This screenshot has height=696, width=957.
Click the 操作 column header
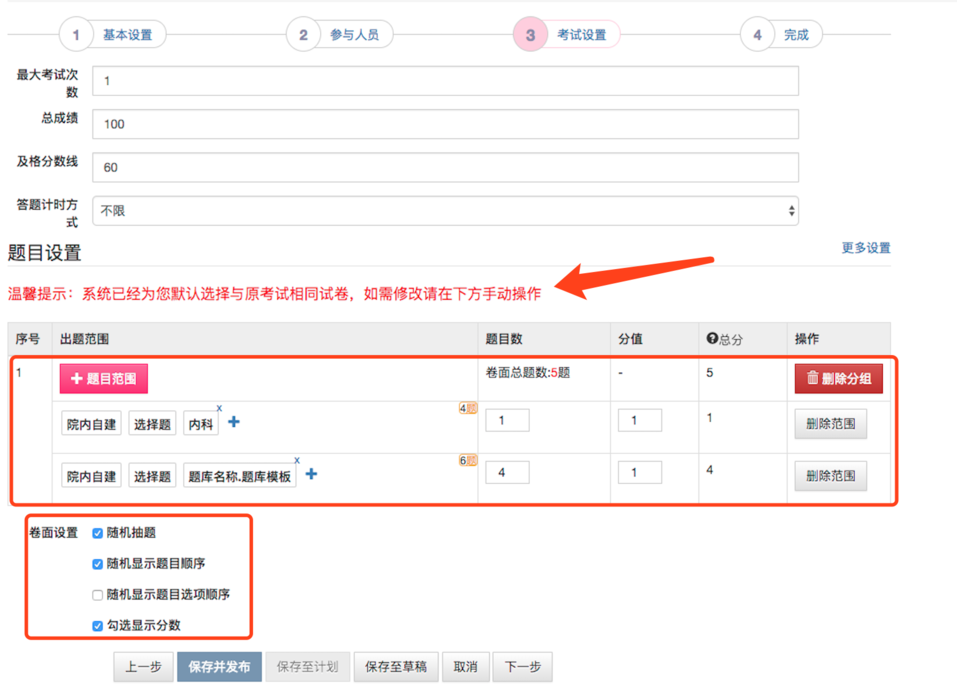(807, 339)
